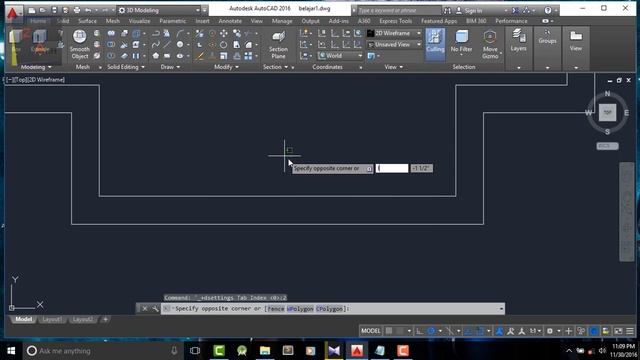Select the Line tool in Draw panel
Image resolution: width=640 pixels, height=360 pixels.
[x=167, y=44]
